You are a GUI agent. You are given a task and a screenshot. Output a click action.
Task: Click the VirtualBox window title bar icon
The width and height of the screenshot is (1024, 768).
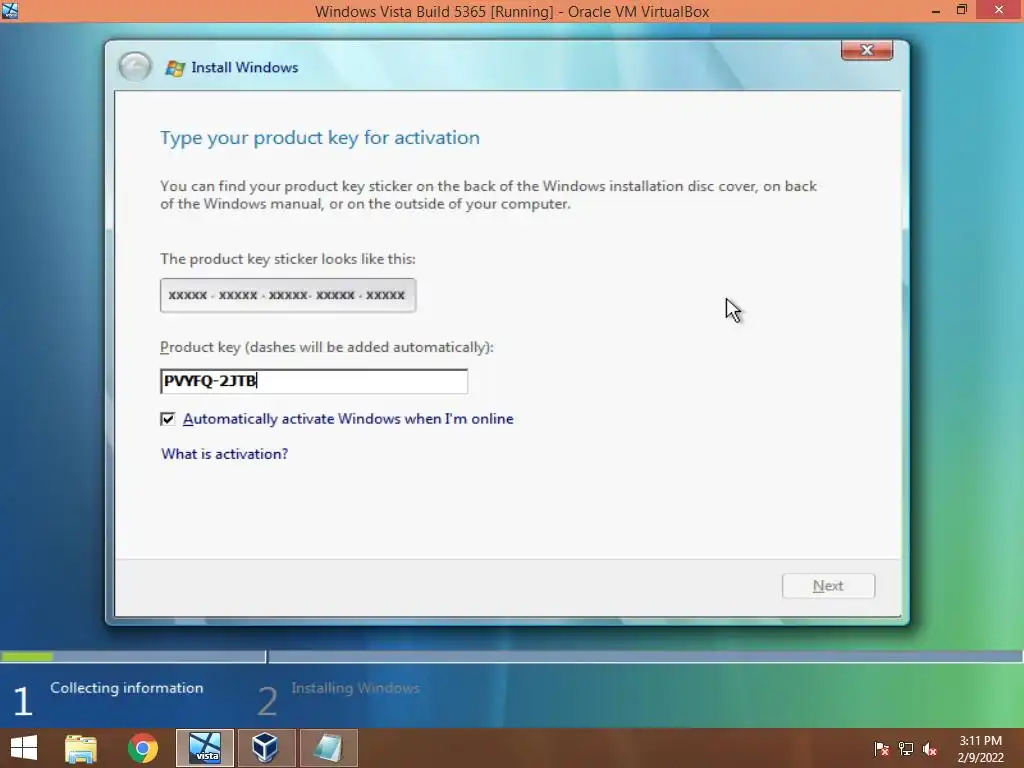pyautogui.click(x=10, y=10)
